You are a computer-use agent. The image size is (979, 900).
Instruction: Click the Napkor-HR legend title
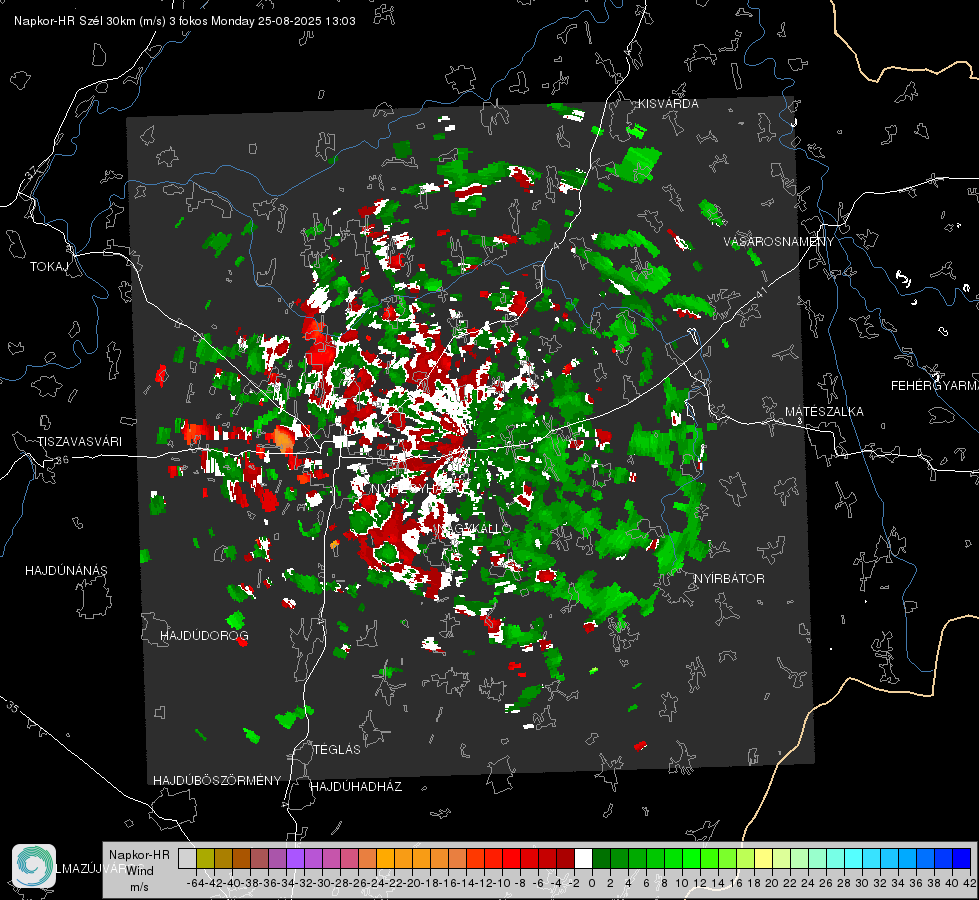click(x=139, y=855)
